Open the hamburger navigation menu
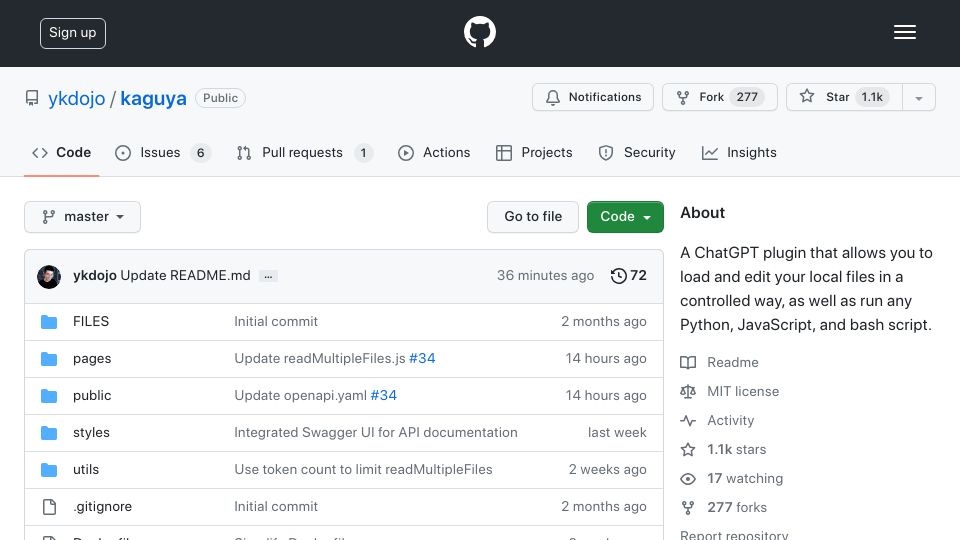This screenshot has height=540, width=960. coord(904,32)
